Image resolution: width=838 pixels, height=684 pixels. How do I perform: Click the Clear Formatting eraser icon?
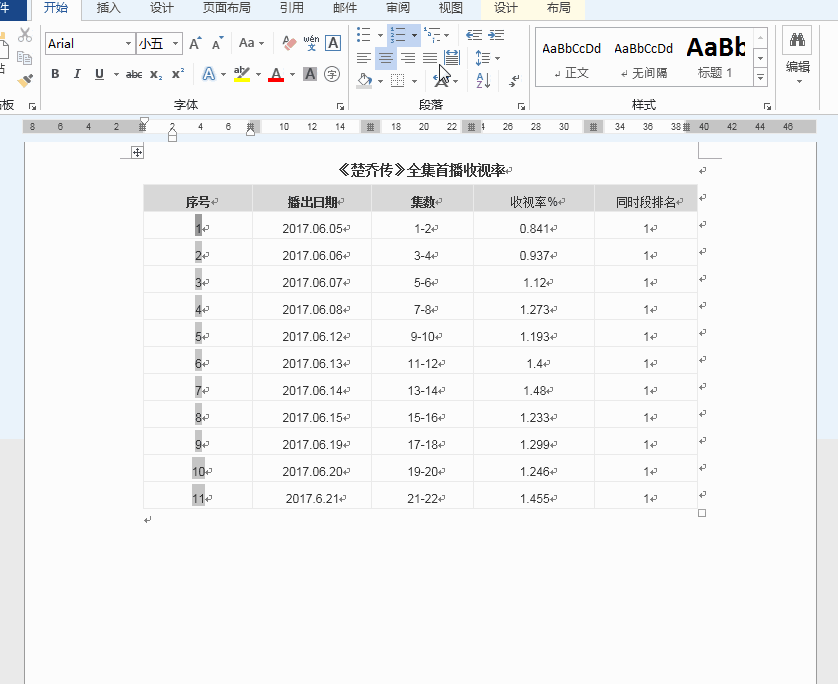[290, 43]
